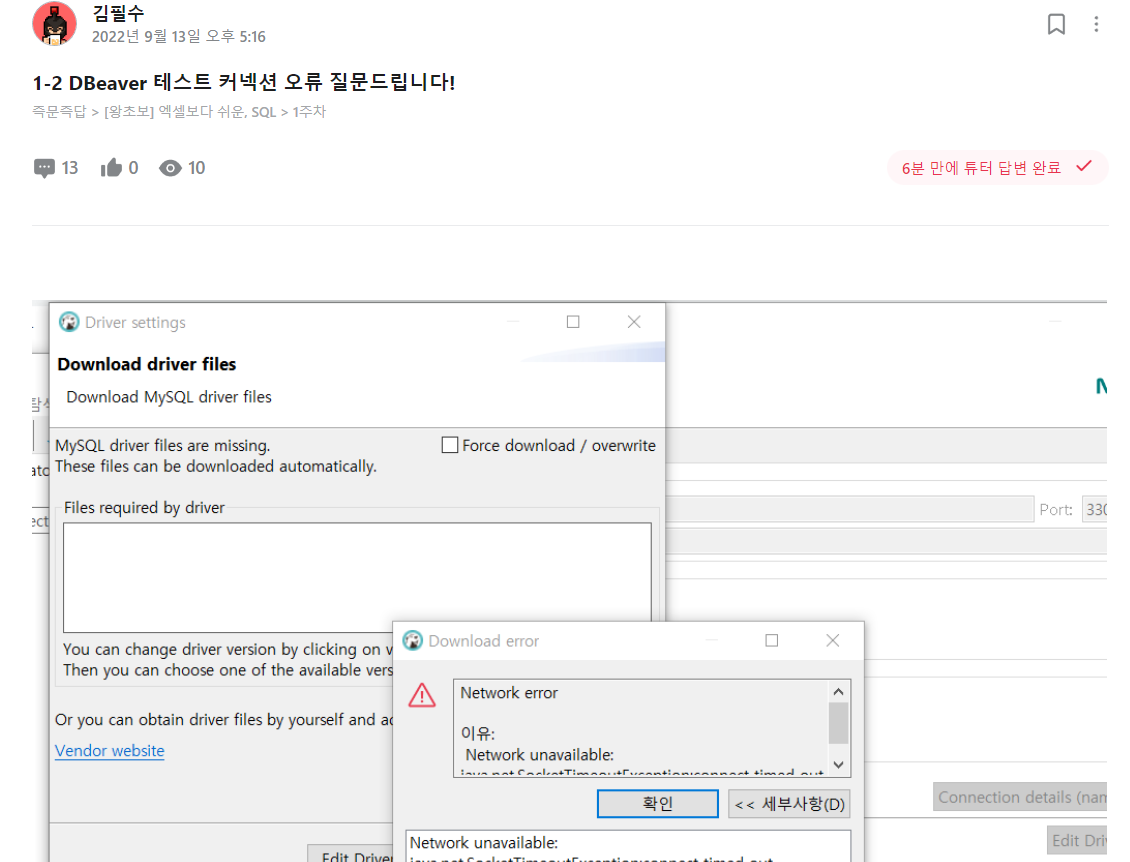Click the 'Download driver files' heading
Viewport: 1130px width, 862px height.
tap(147, 364)
